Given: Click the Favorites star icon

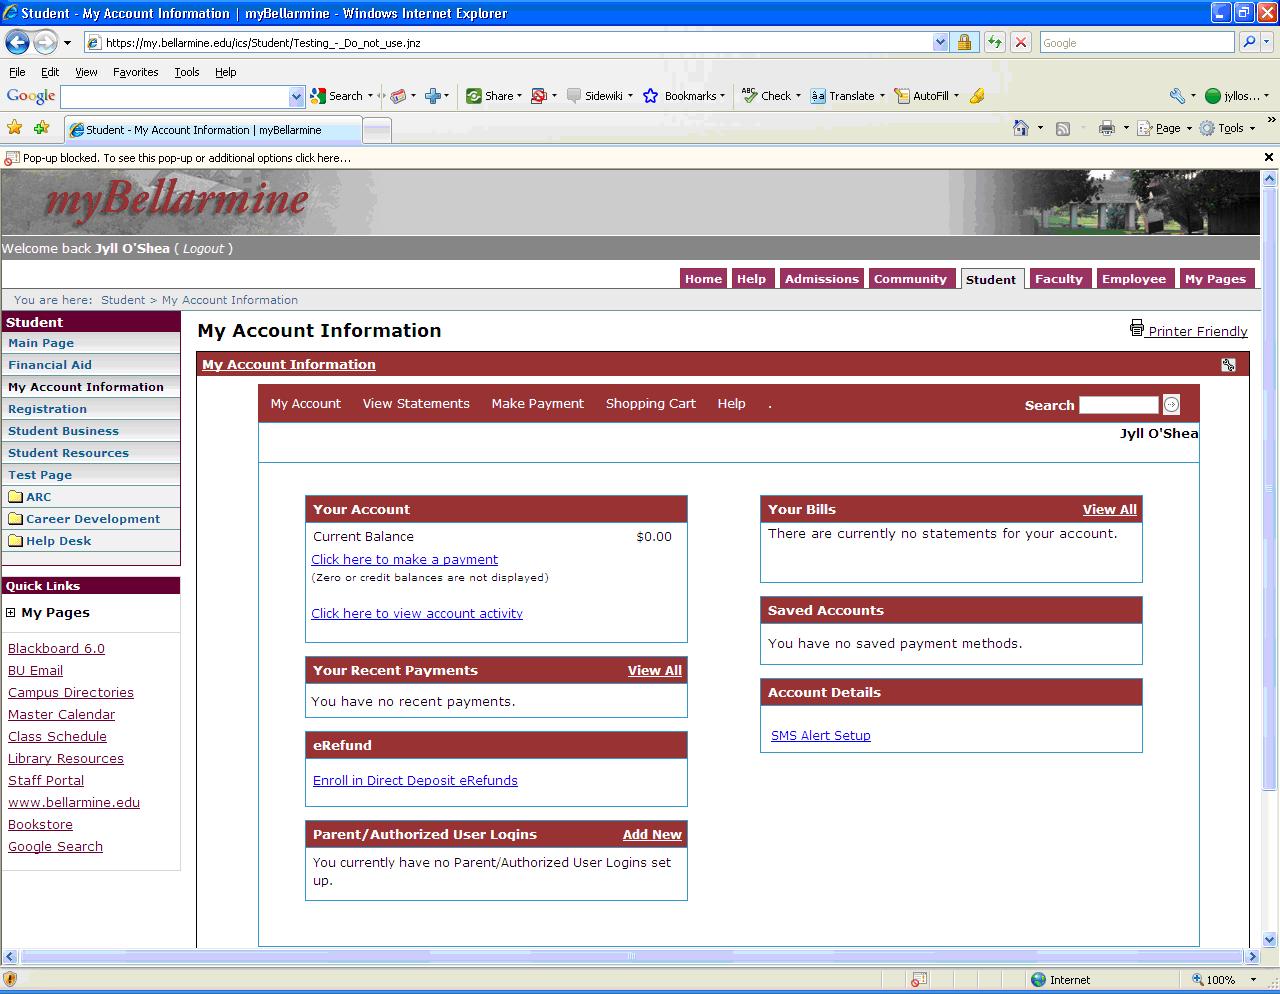Looking at the screenshot, I should click(x=14, y=128).
